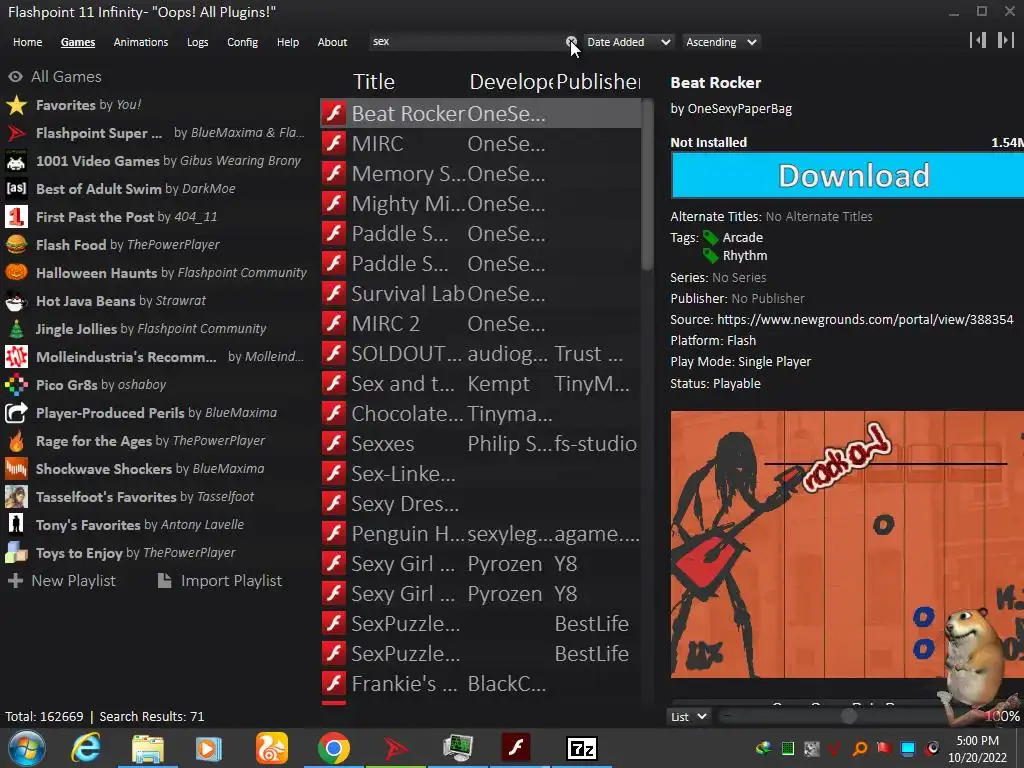The image size is (1024, 768).
Task: Select the 'Survival Lab' game row
Action: click(x=480, y=294)
